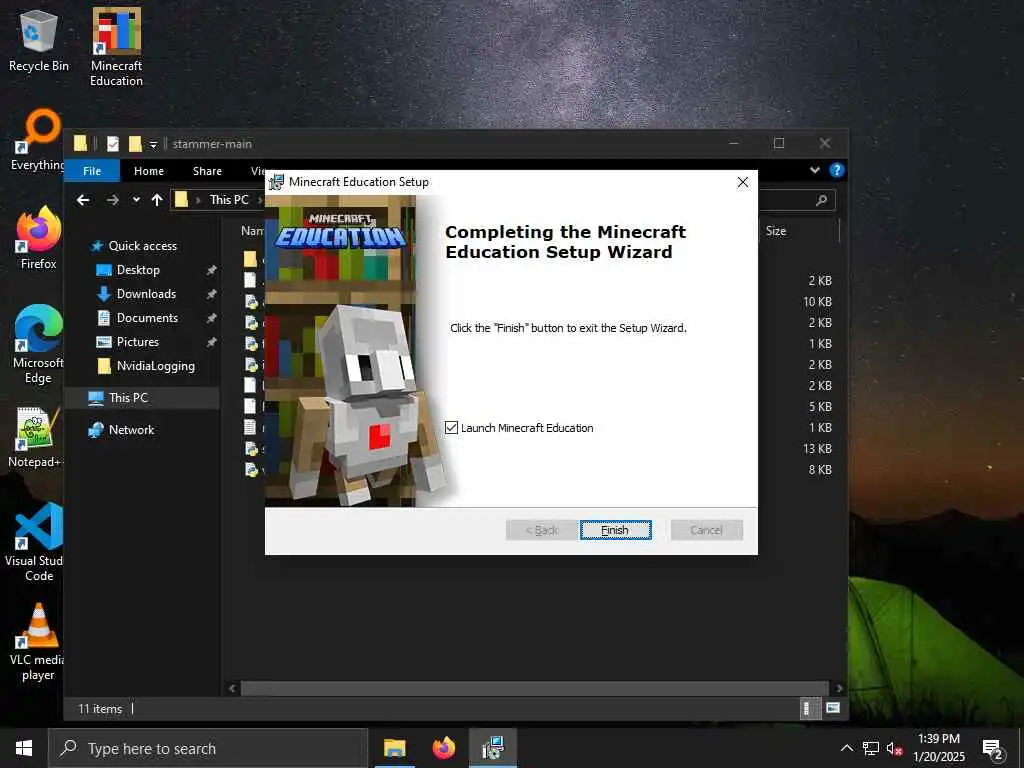This screenshot has width=1024, height=768.
Task: Open File Explorer help icon
Action: click(837, 170)
